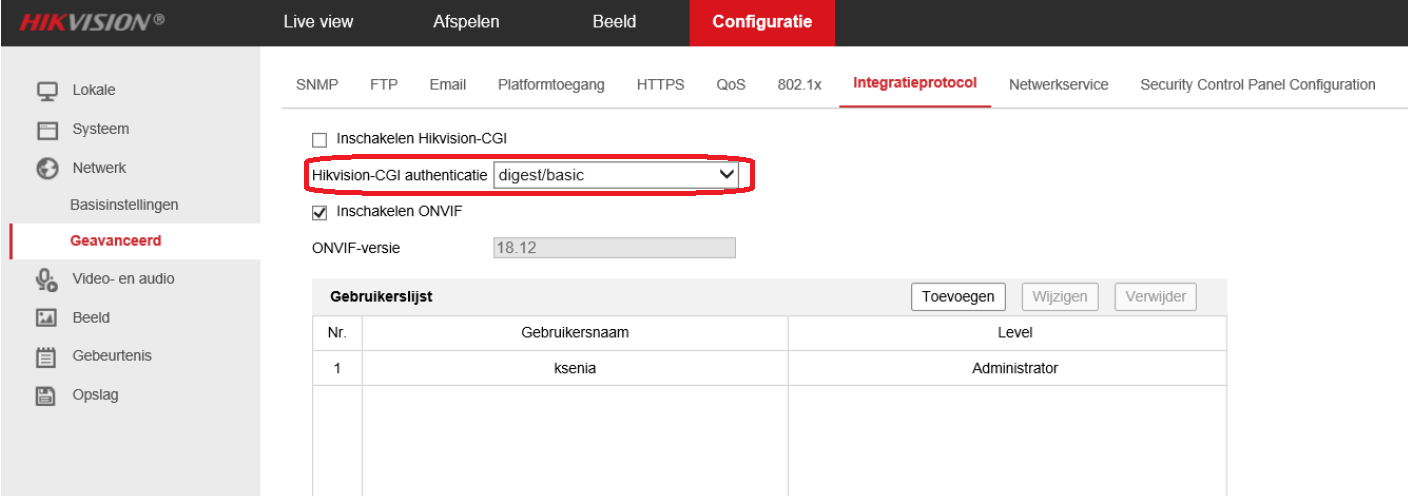The width and height of the screenshot is (1408, 496).
Task: Click the Level column header
Action: tap(1015, 333)
